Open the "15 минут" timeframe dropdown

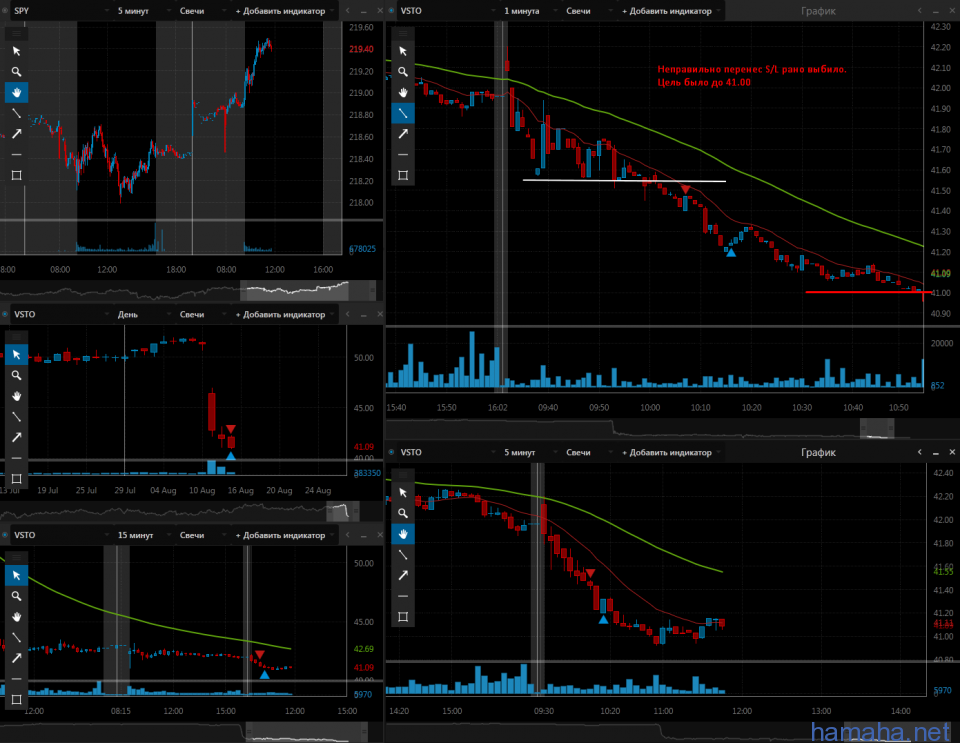(140, 535)
